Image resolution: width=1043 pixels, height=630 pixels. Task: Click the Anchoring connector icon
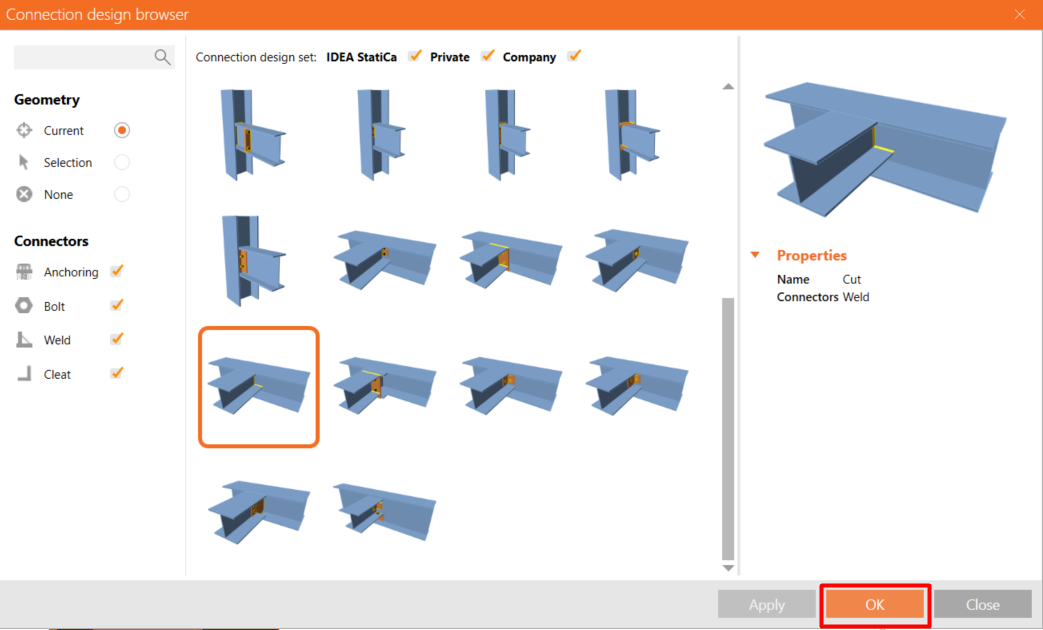(x=24, y=271)
